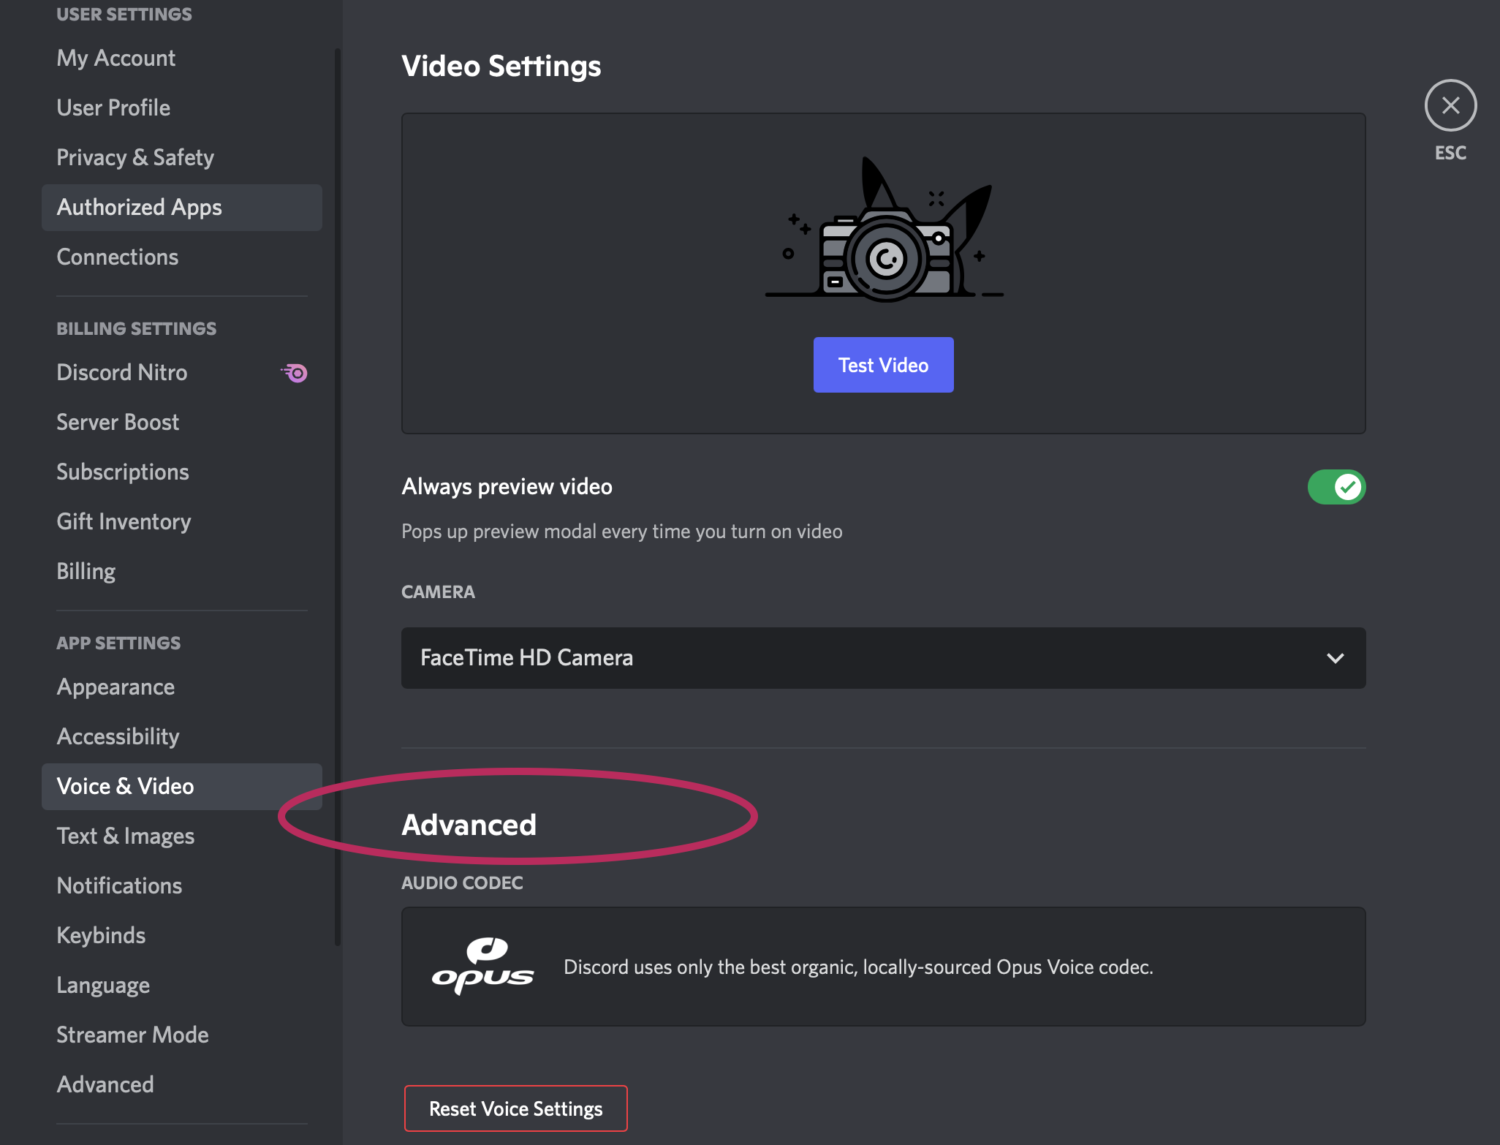The image size is (1500, 1145).
Task: View Gift Inventory page
Action: click(182, 522)
